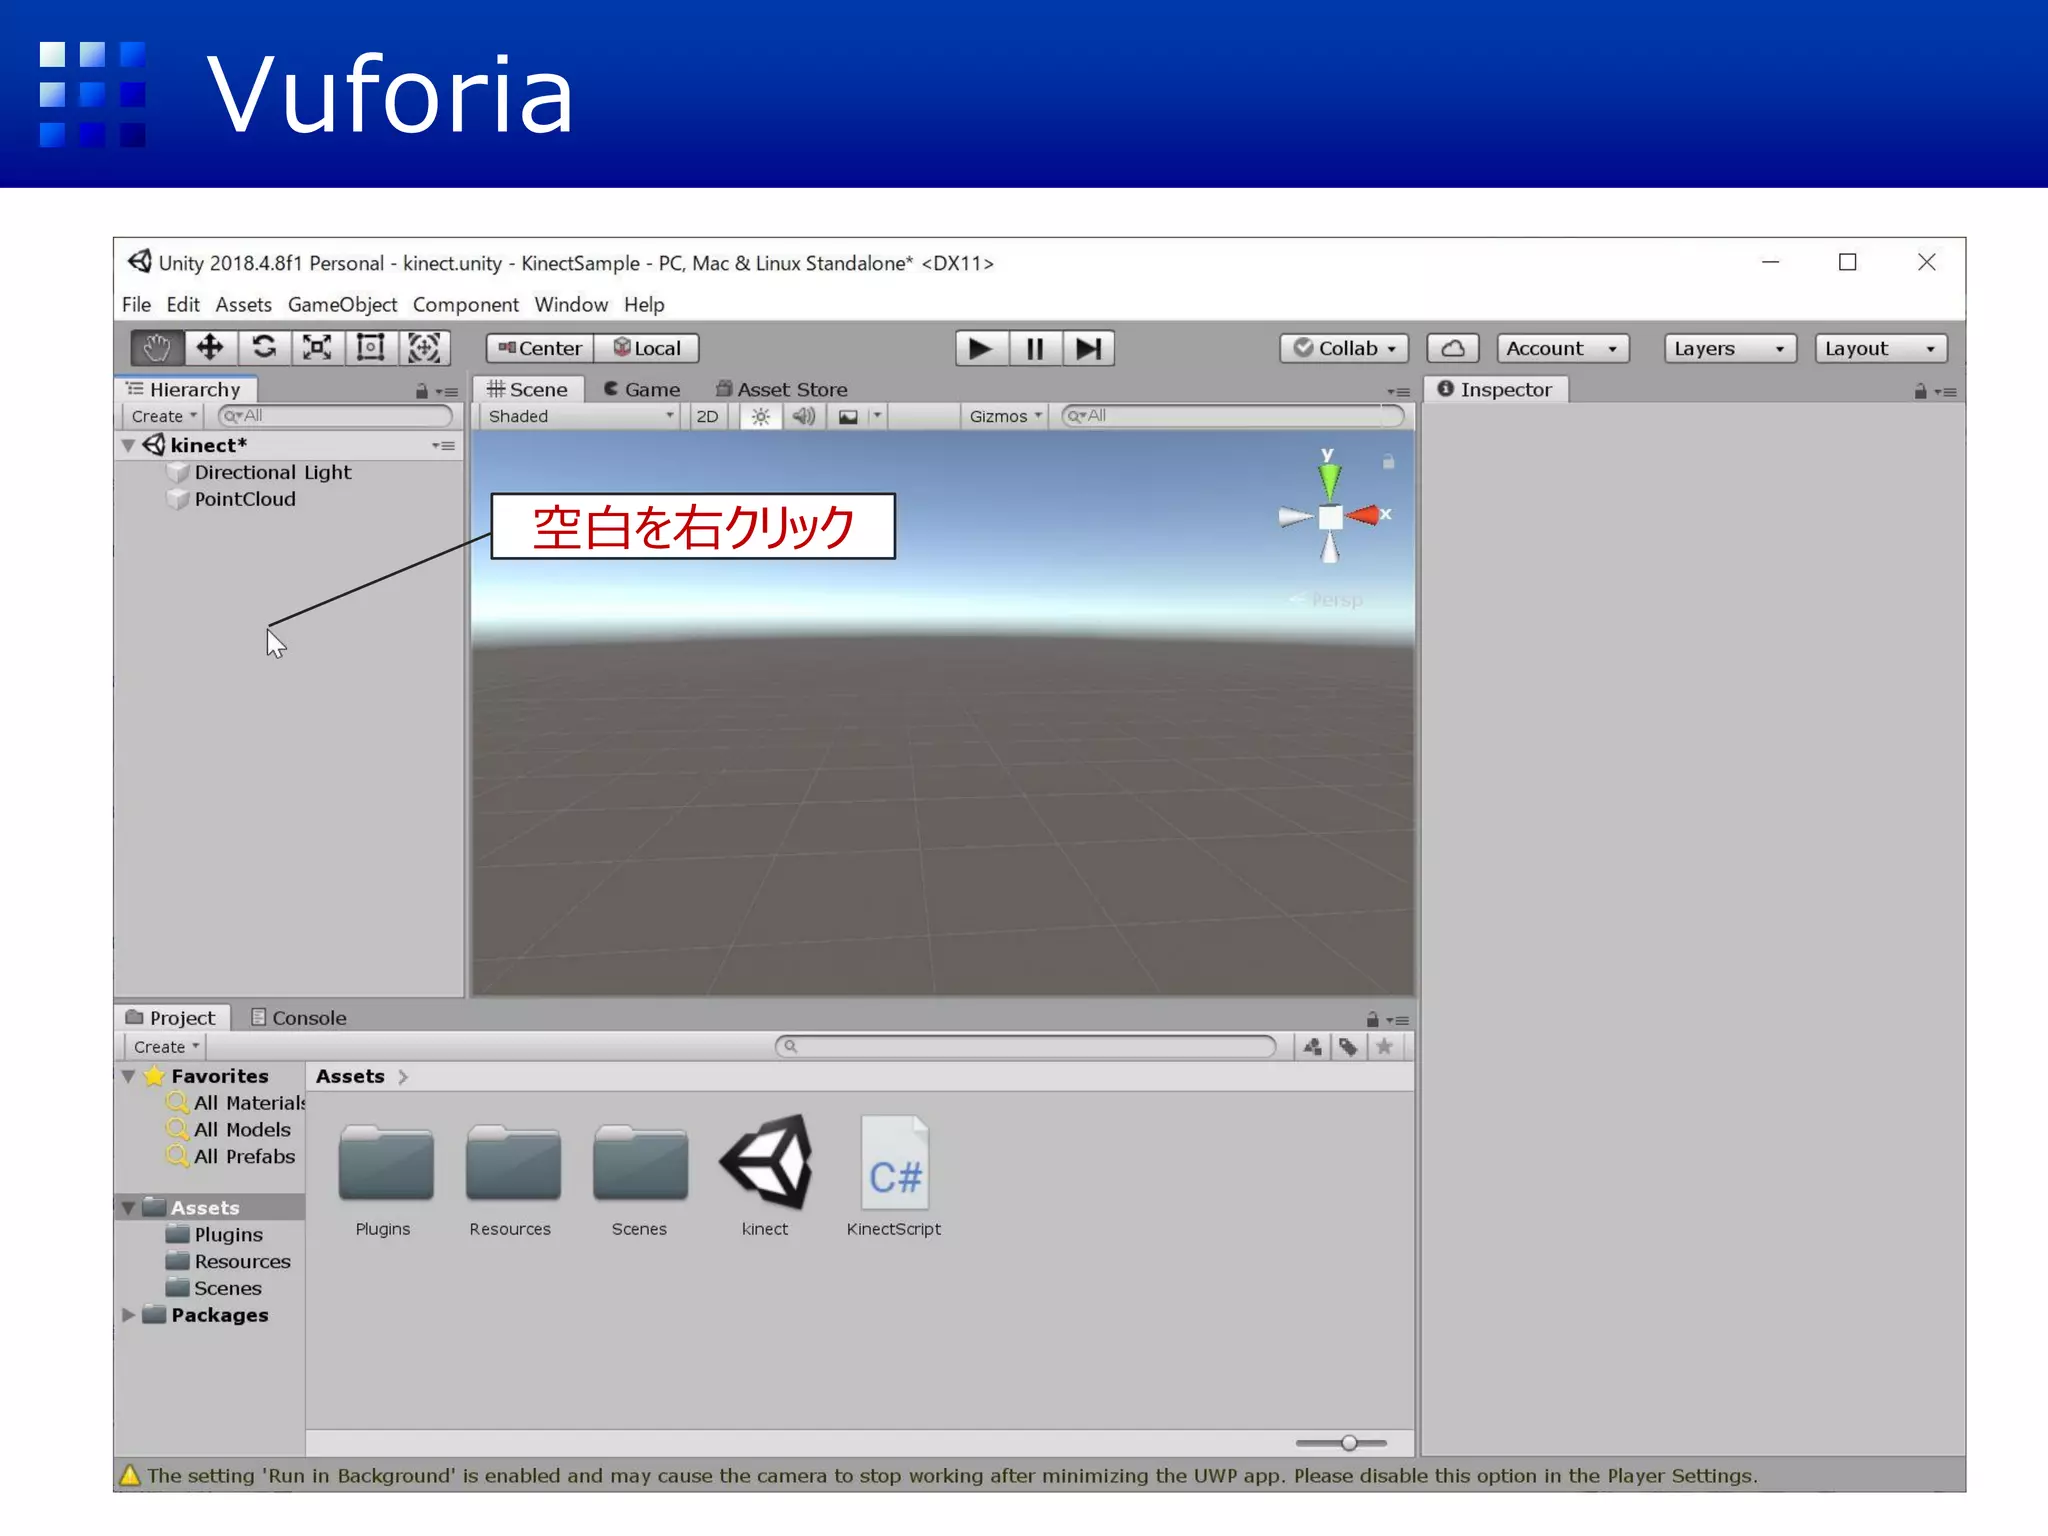
Task: Select the Scale tool
Action: click(x=317, y=348)
